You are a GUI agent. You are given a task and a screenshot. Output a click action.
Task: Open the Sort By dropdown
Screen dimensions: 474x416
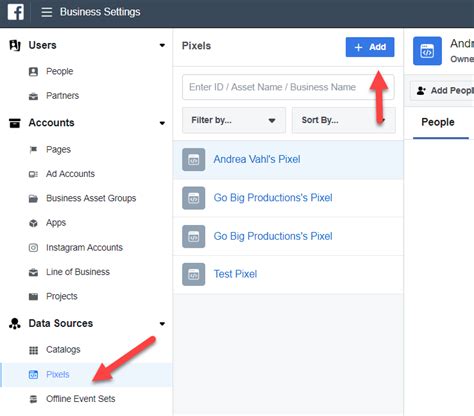(344, 120)
